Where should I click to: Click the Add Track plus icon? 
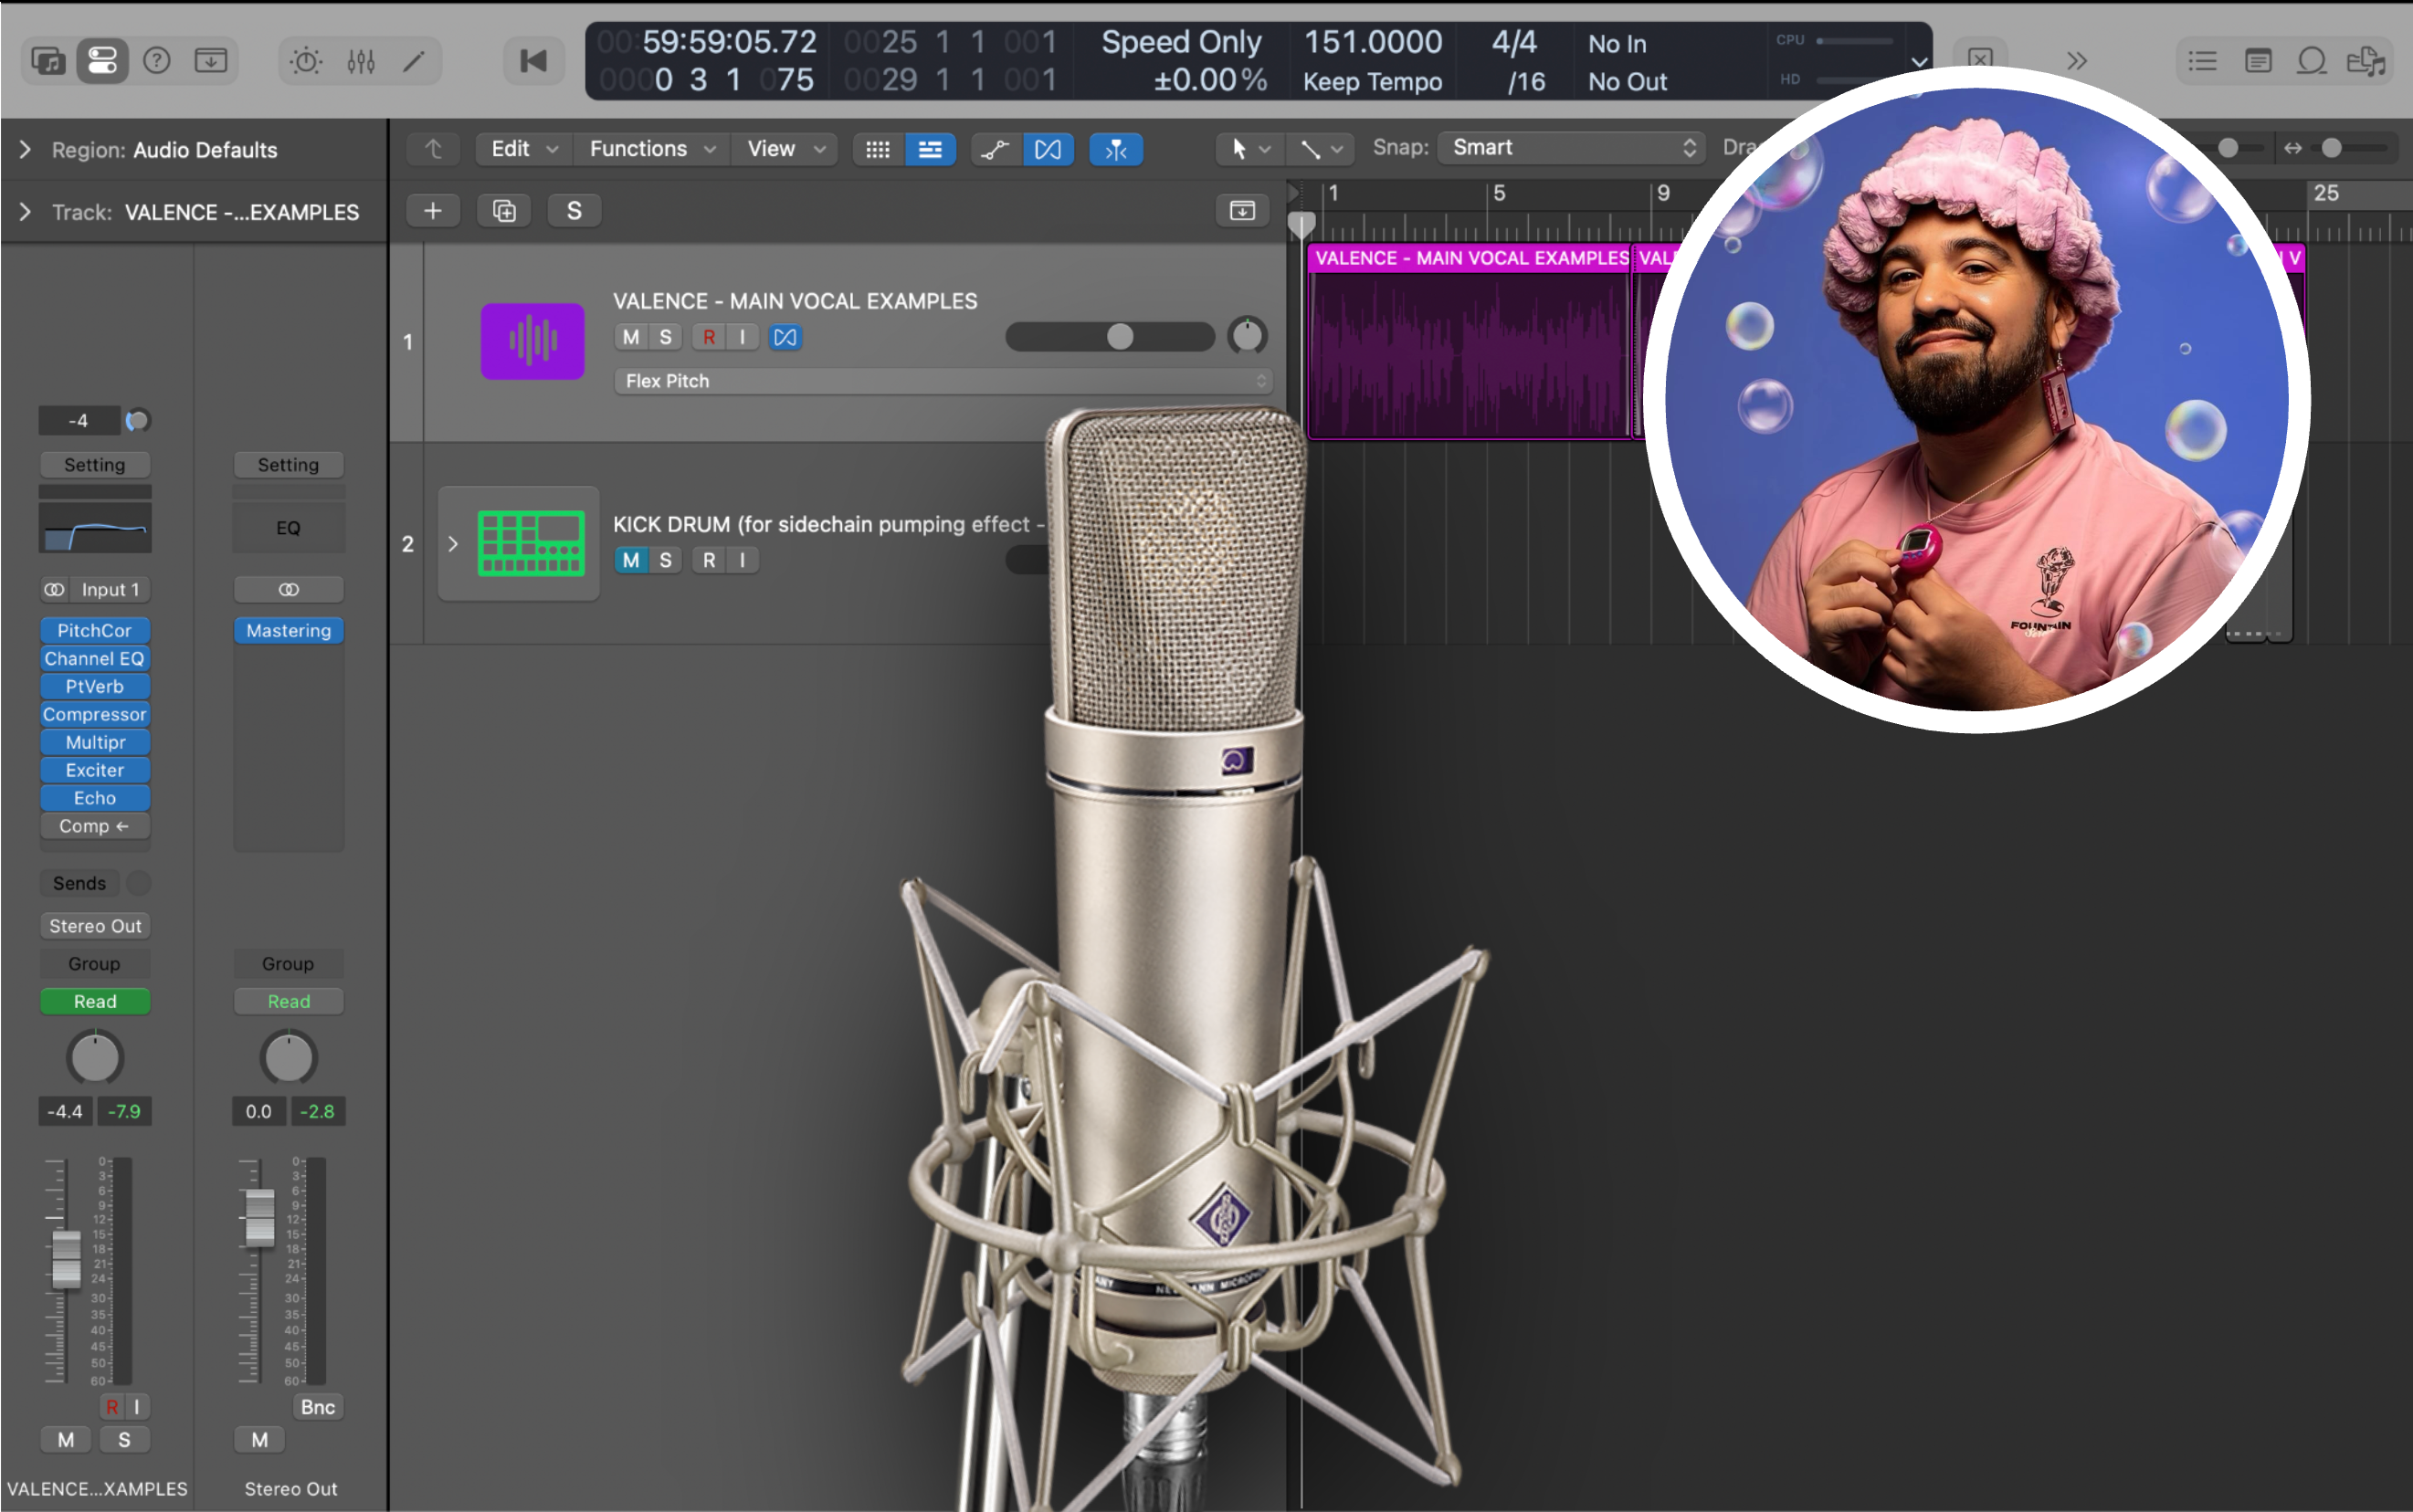pyautogui.click(x=433, y=211)
